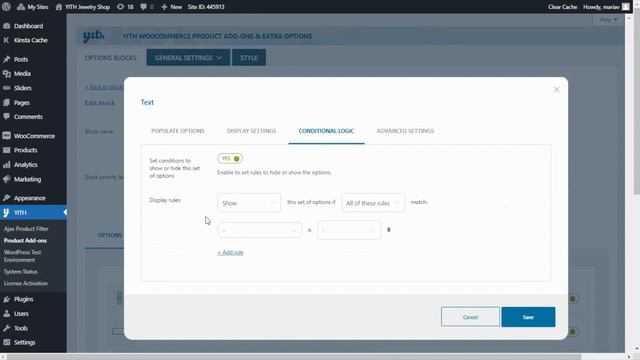Image resolution: width=640 pixels, height=360 pixels.
Task: Open WordPress Test Environment submenu
Action: click(22, 256)
